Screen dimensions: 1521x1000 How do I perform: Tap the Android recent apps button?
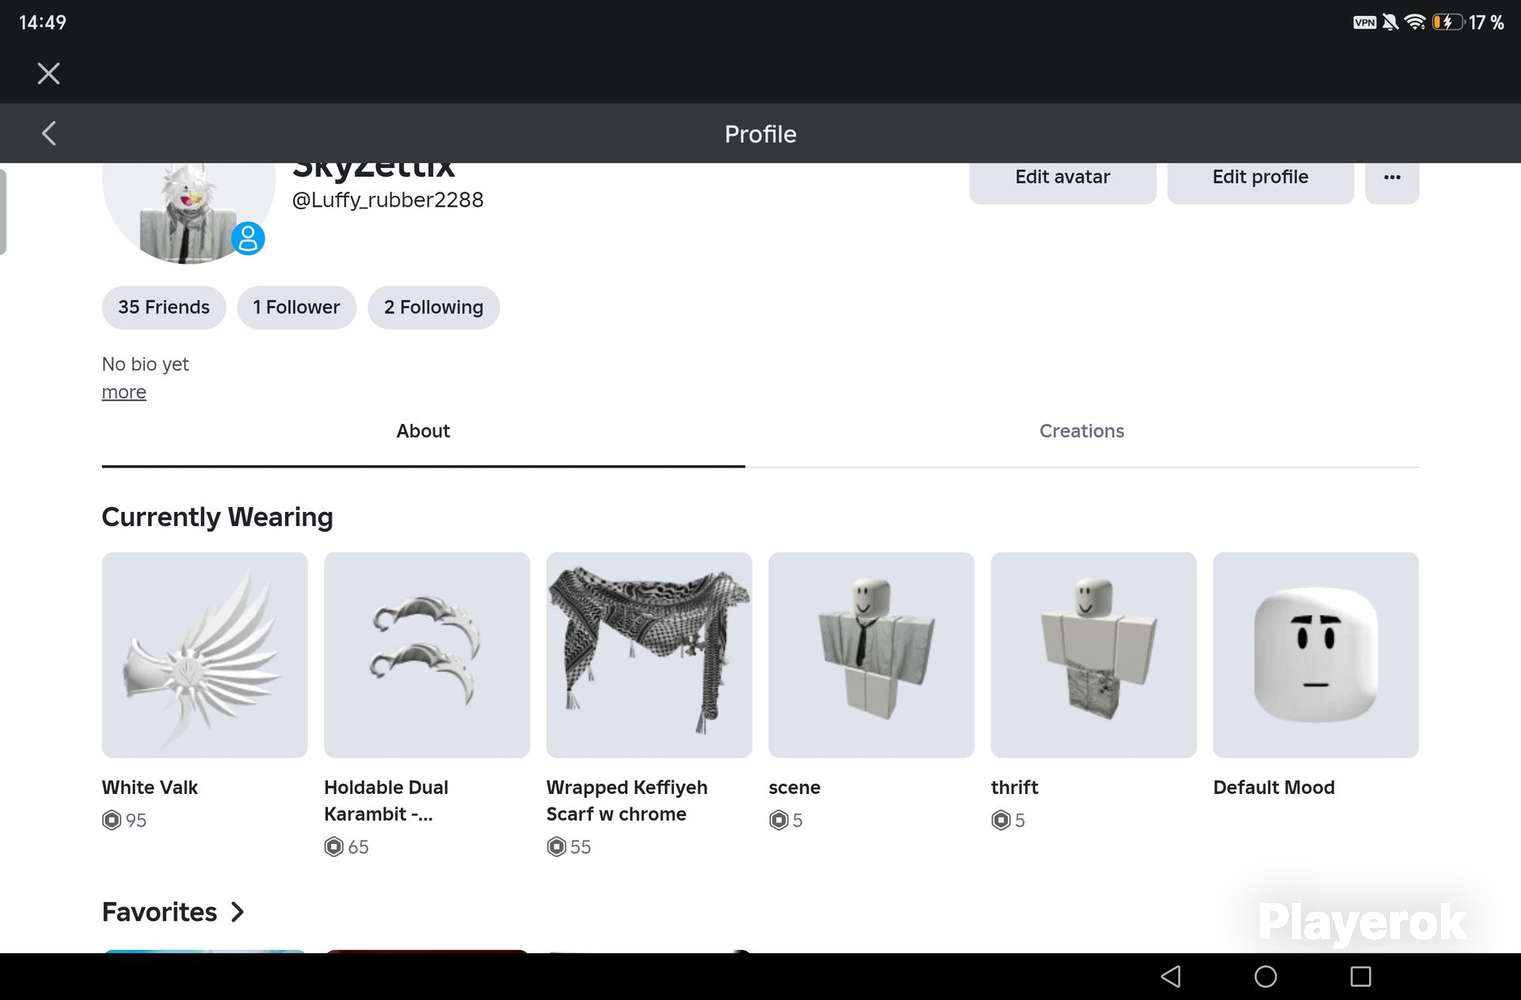click(1360, 976)
